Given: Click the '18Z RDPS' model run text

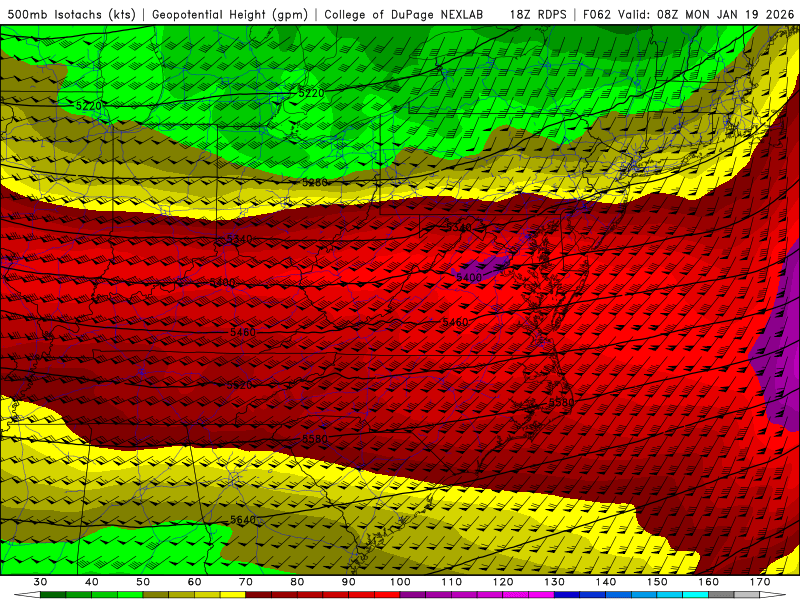Looking at the screenshot, I should click(538, 14).
